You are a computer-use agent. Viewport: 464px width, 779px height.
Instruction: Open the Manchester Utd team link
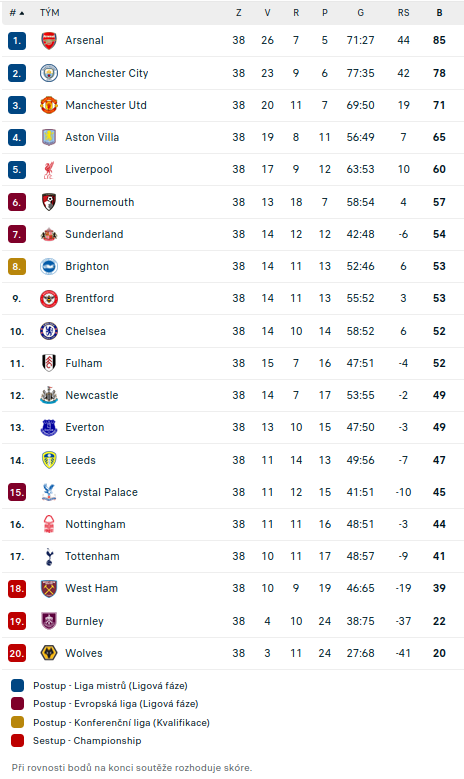click(x=106, y=105)
